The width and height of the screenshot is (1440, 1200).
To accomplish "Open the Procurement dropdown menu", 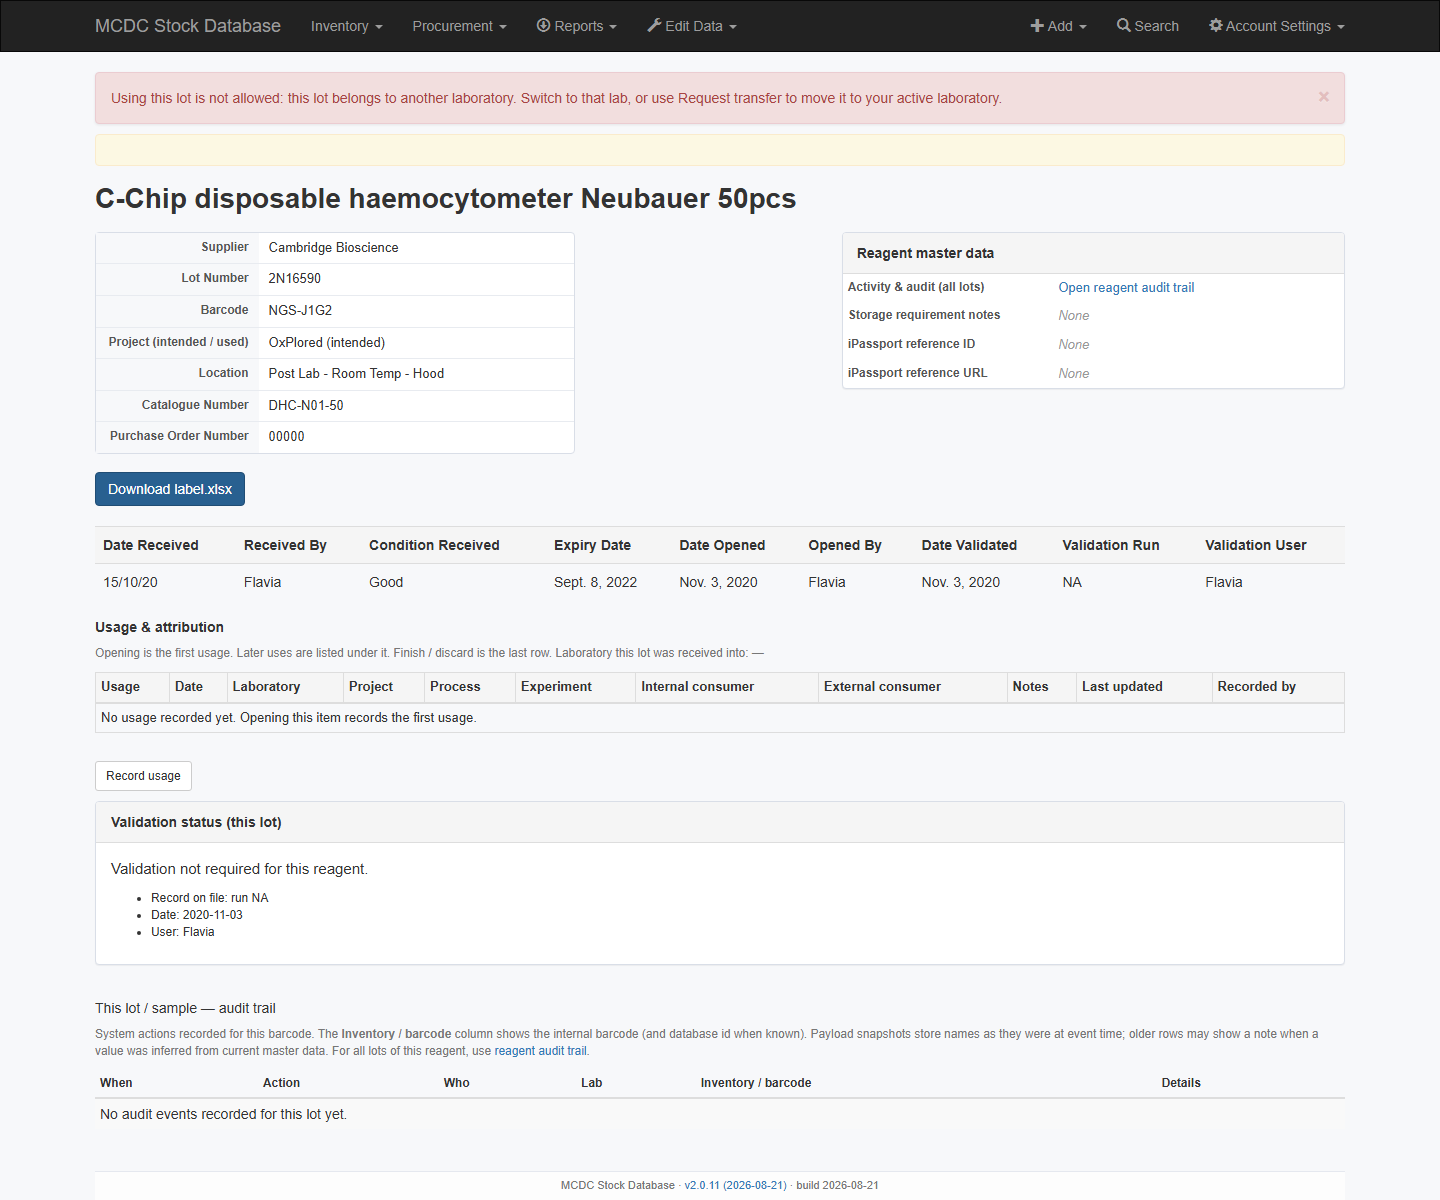I will click(459, 26).
